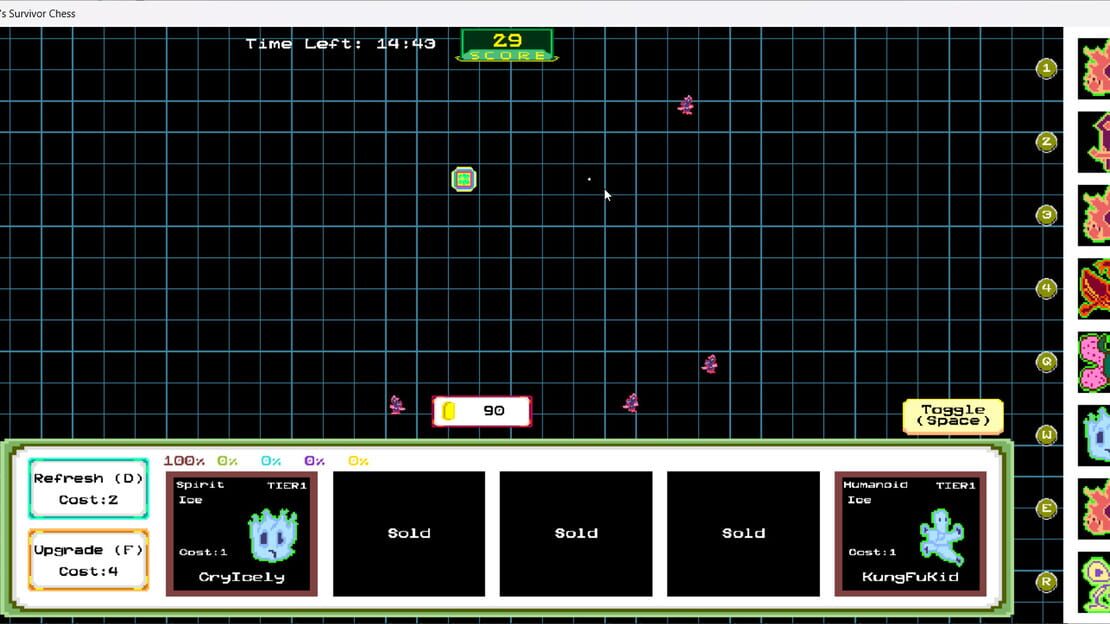
Task: Click the enemy sprite nearest the score panel
Action: click(x=685, y=105)
